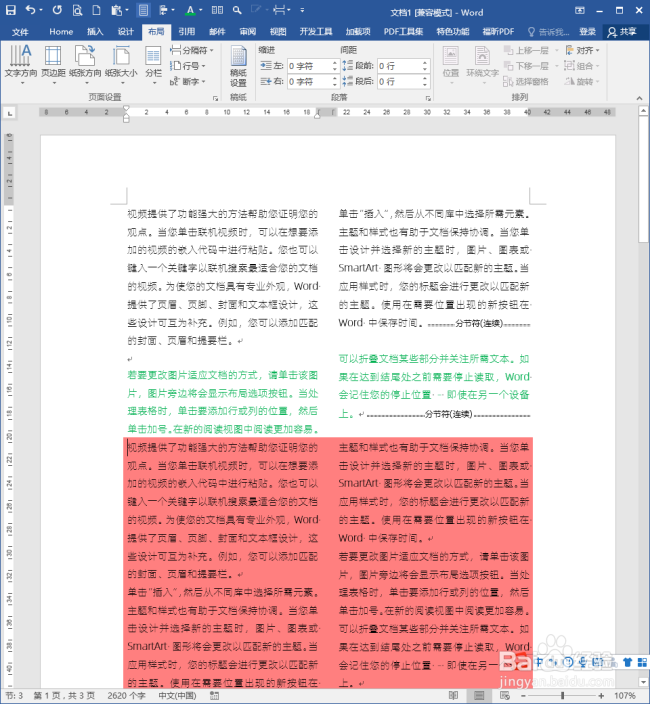Viewport: 650px width, 704px height.
Task: Click the Redo icon in title bar
Action: (x=57, y=9)
